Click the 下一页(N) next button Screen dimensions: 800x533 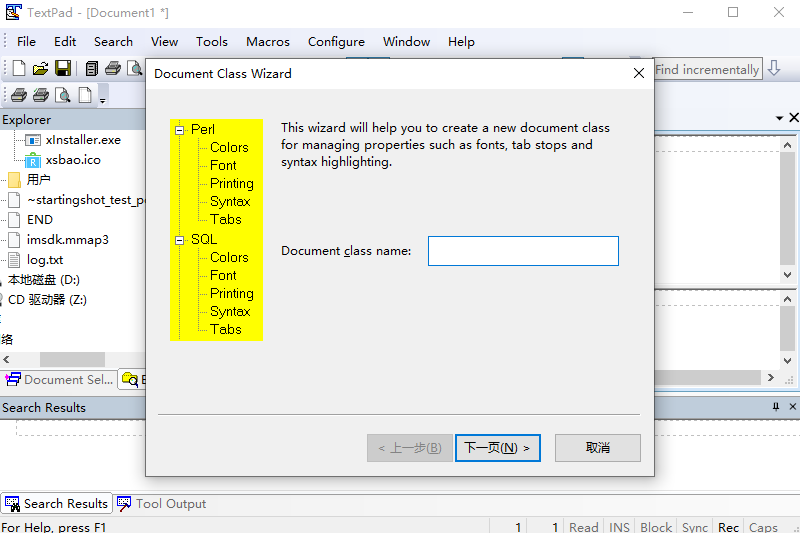[498, 448]
